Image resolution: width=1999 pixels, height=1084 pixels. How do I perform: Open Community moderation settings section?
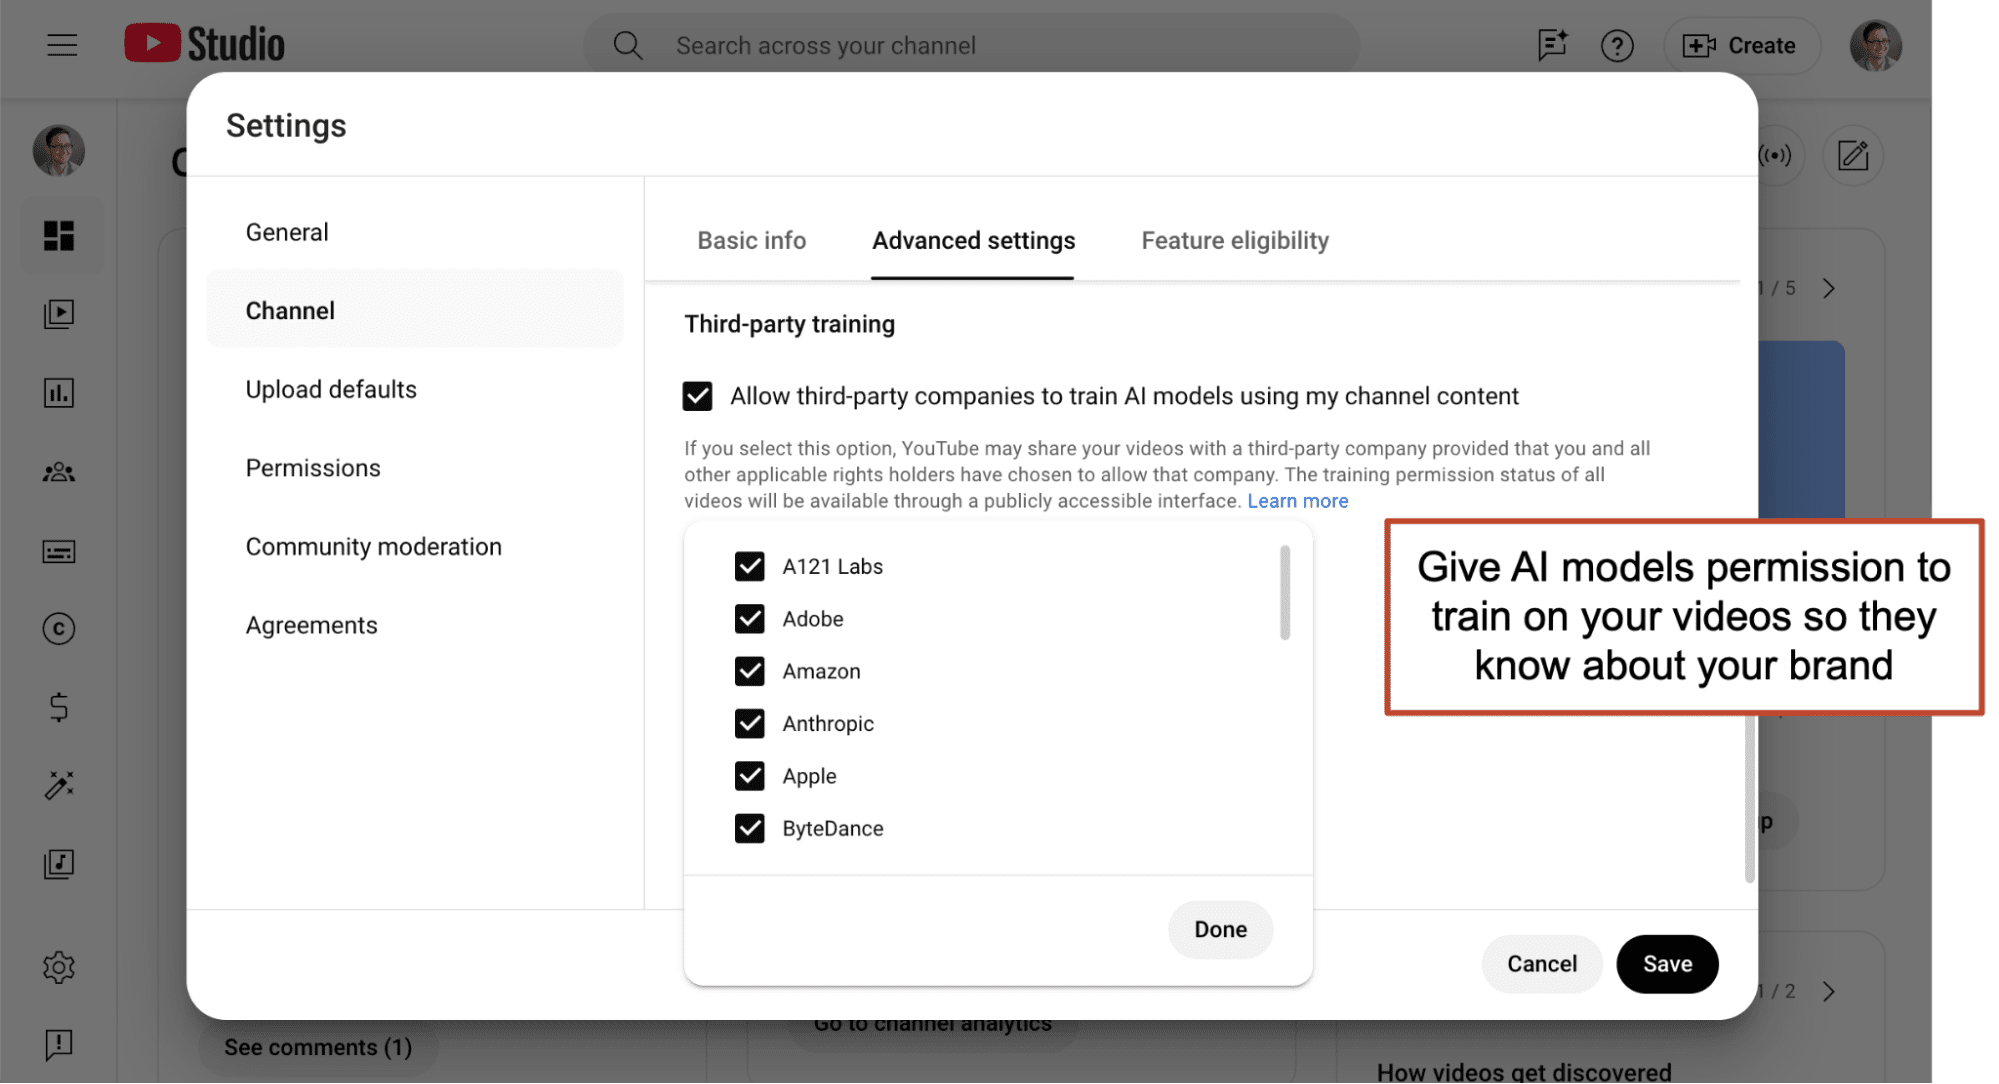point(415,547)
